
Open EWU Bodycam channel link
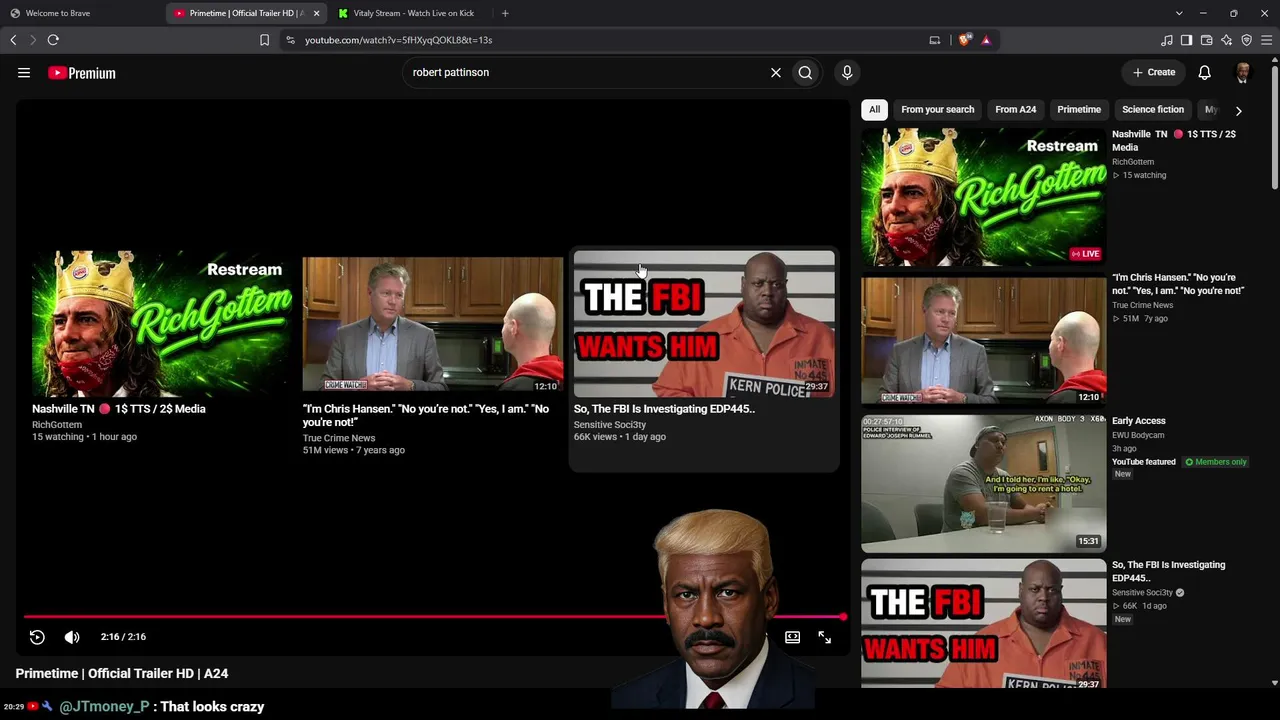point(1138,435)
